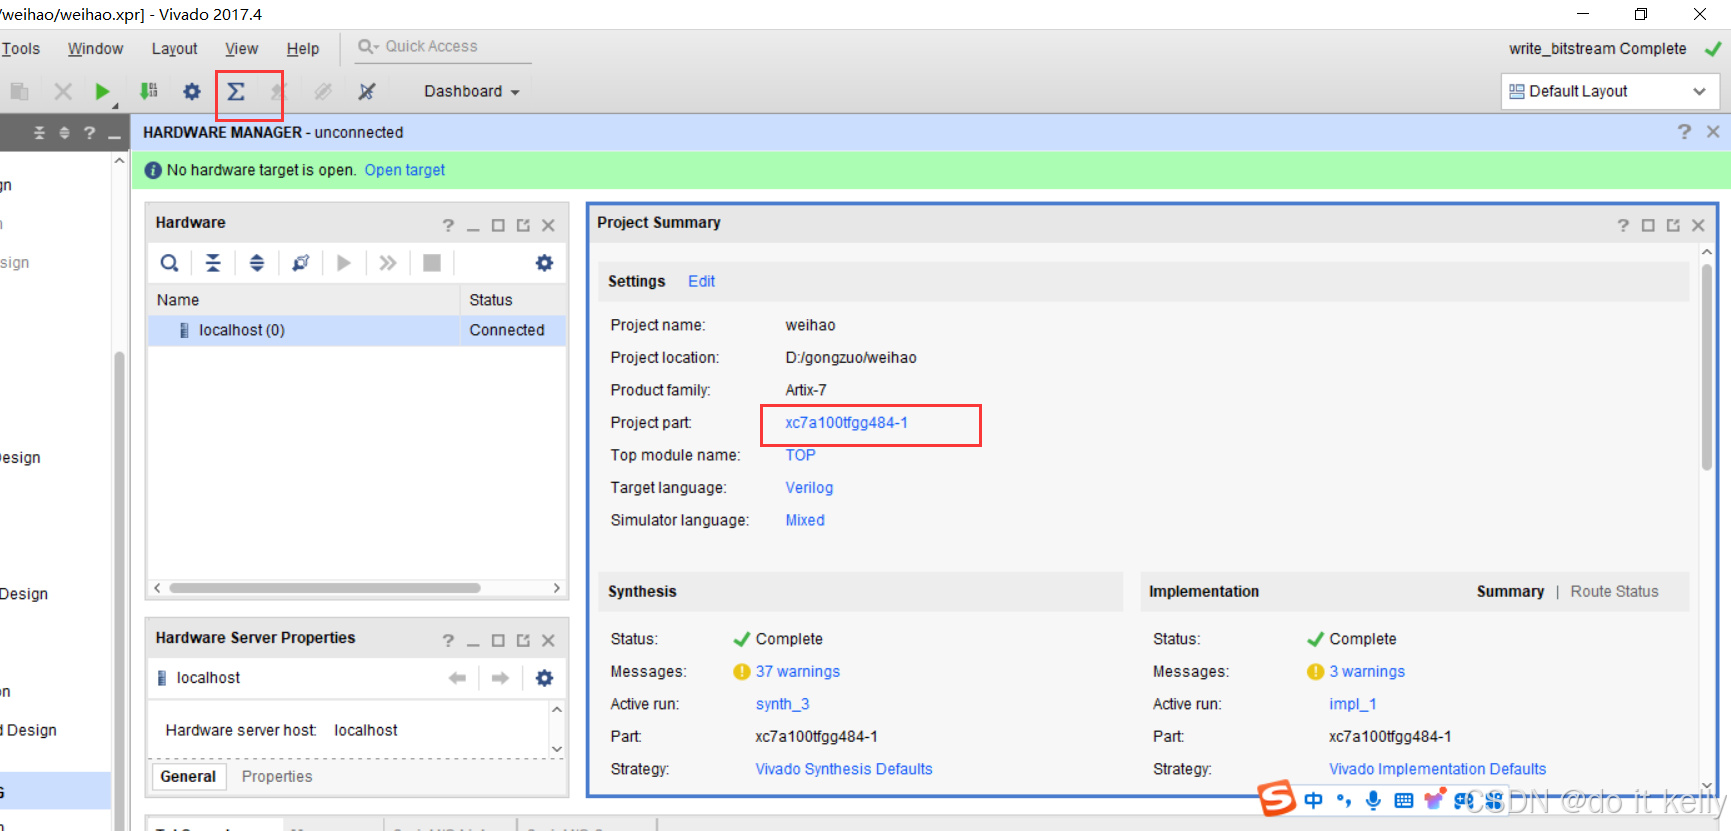
Task: Click Auto Connect icon in Hardware panel
Action: 300,263
